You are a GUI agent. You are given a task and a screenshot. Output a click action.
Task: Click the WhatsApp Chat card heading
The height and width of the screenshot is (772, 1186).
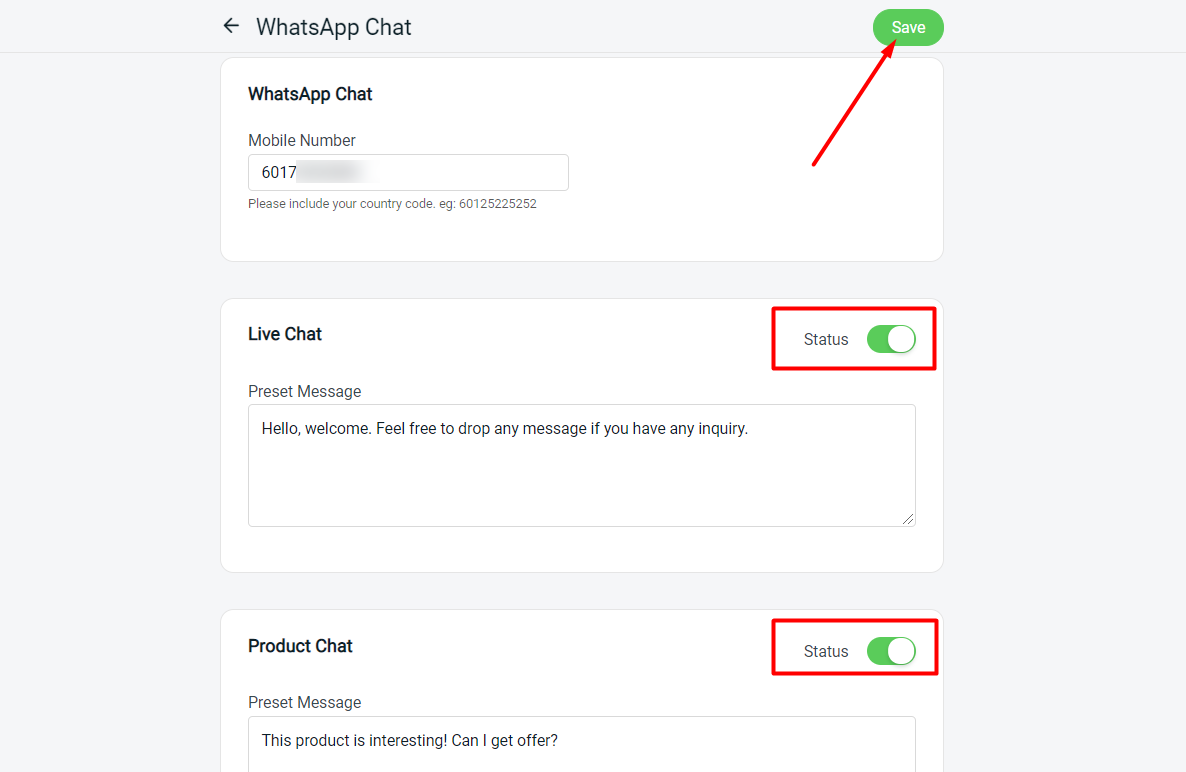pos(310,94)
